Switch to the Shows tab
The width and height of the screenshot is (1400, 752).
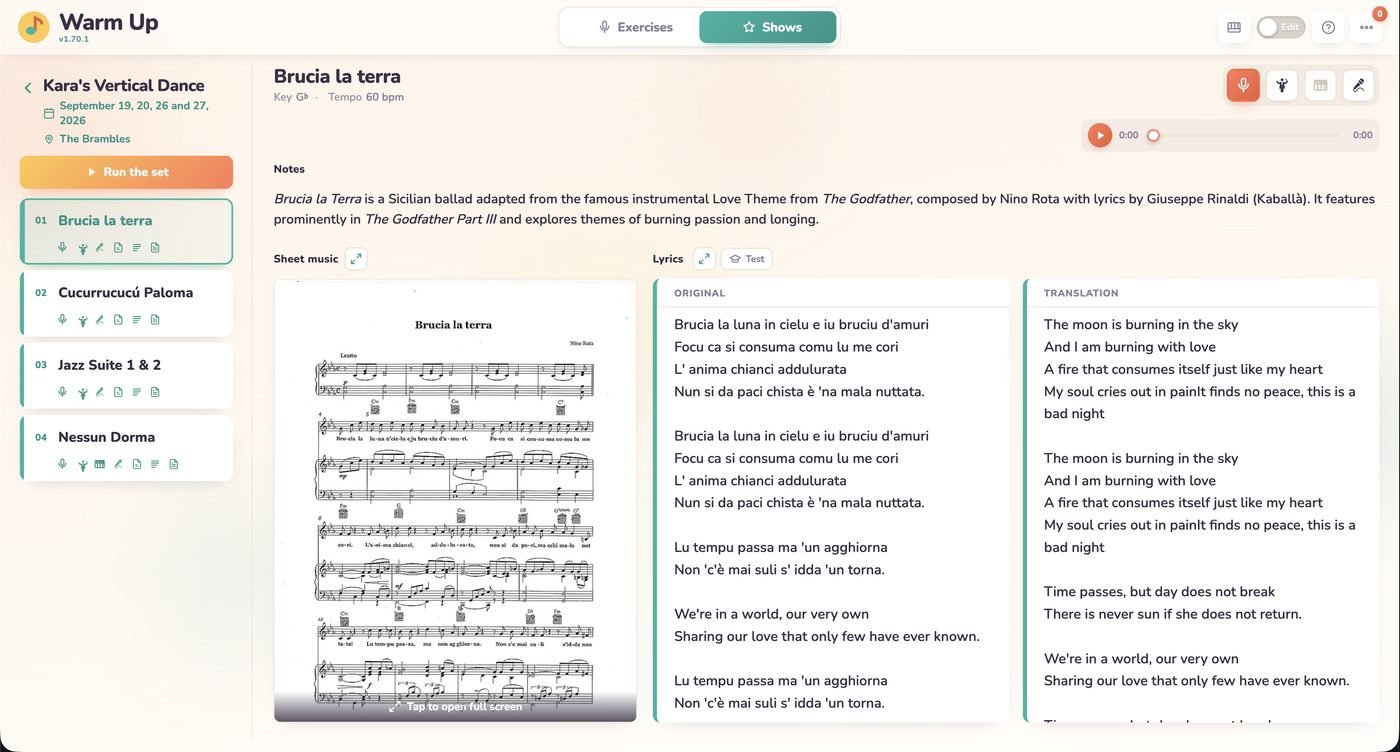tap(768, 27)
